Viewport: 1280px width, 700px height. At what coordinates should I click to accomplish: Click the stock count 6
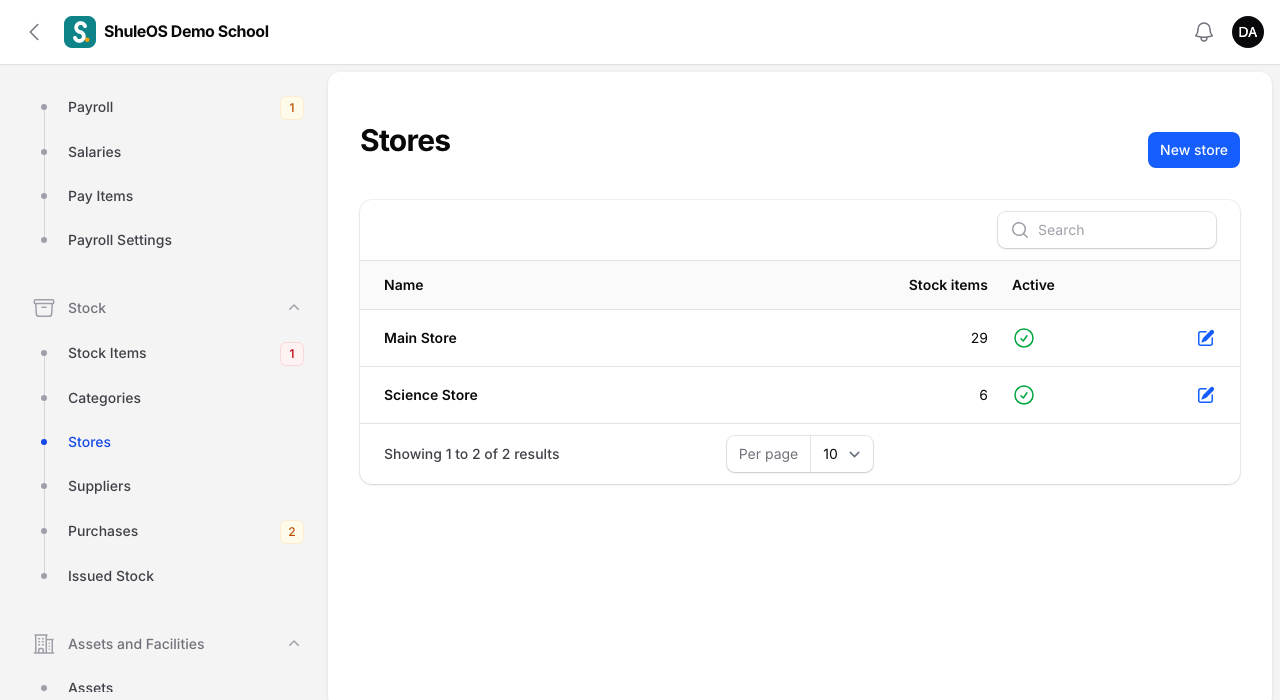983,395
